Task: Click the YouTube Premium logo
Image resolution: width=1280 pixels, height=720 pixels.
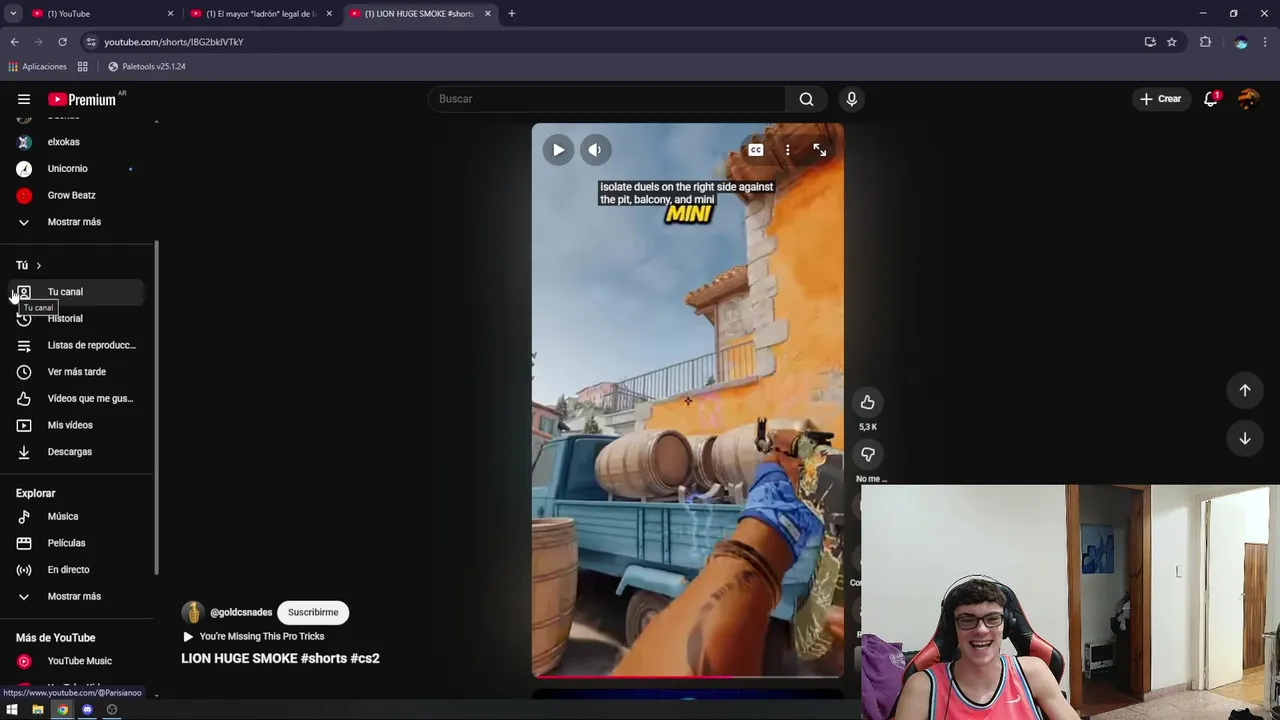Action: click(82, 99)
